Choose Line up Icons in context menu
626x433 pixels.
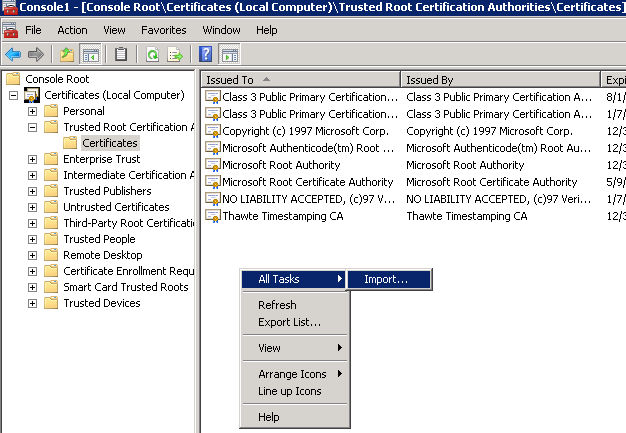[x=295, y=391]
